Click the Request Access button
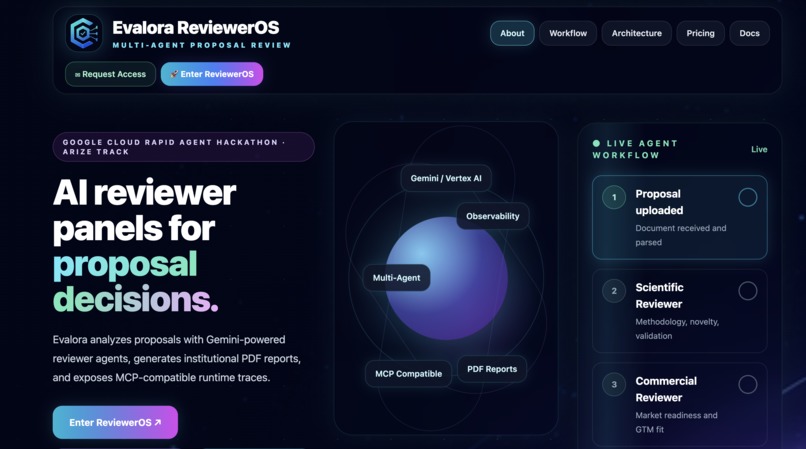Viewport: 806px width, 449px height. (x=111, y=74)
